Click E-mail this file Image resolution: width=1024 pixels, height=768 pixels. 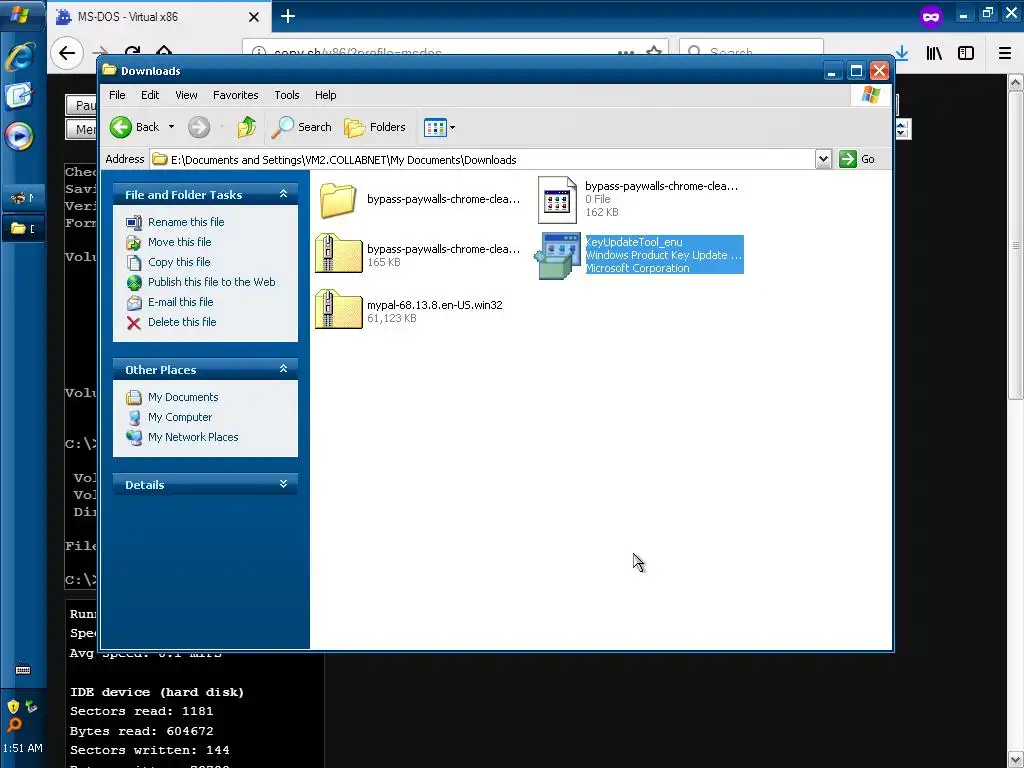(180, 302)
